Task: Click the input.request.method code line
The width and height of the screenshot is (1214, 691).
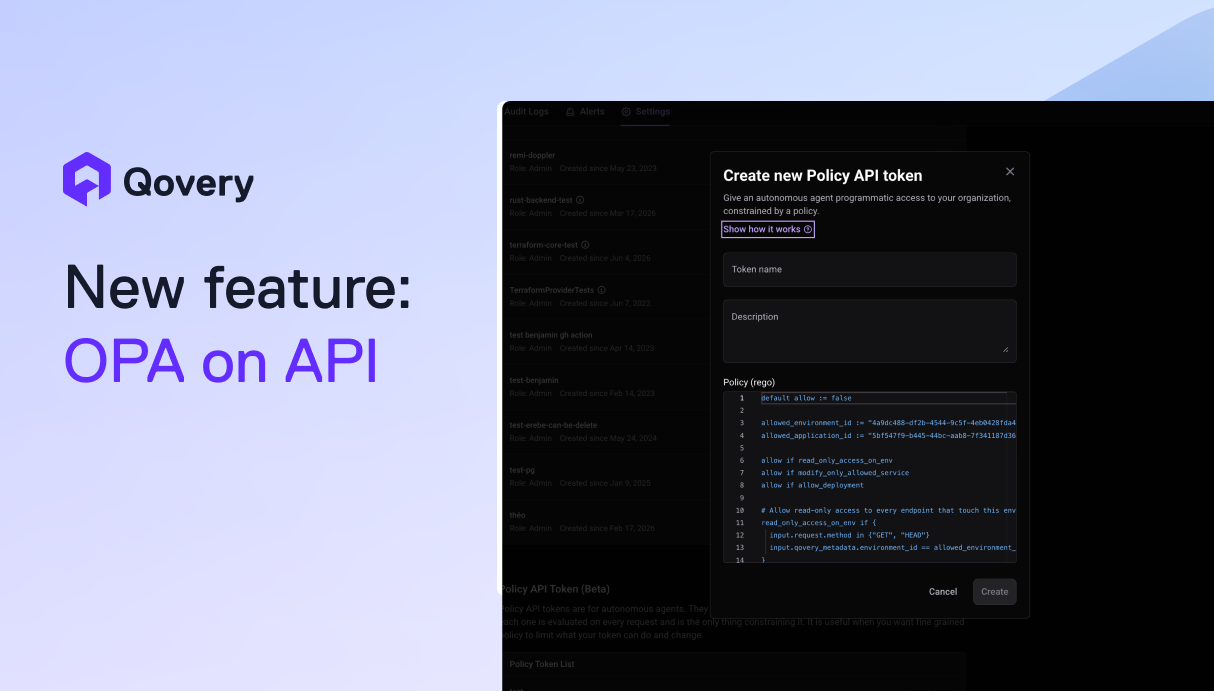Action: pyautogui.click(x=849, y=535)
